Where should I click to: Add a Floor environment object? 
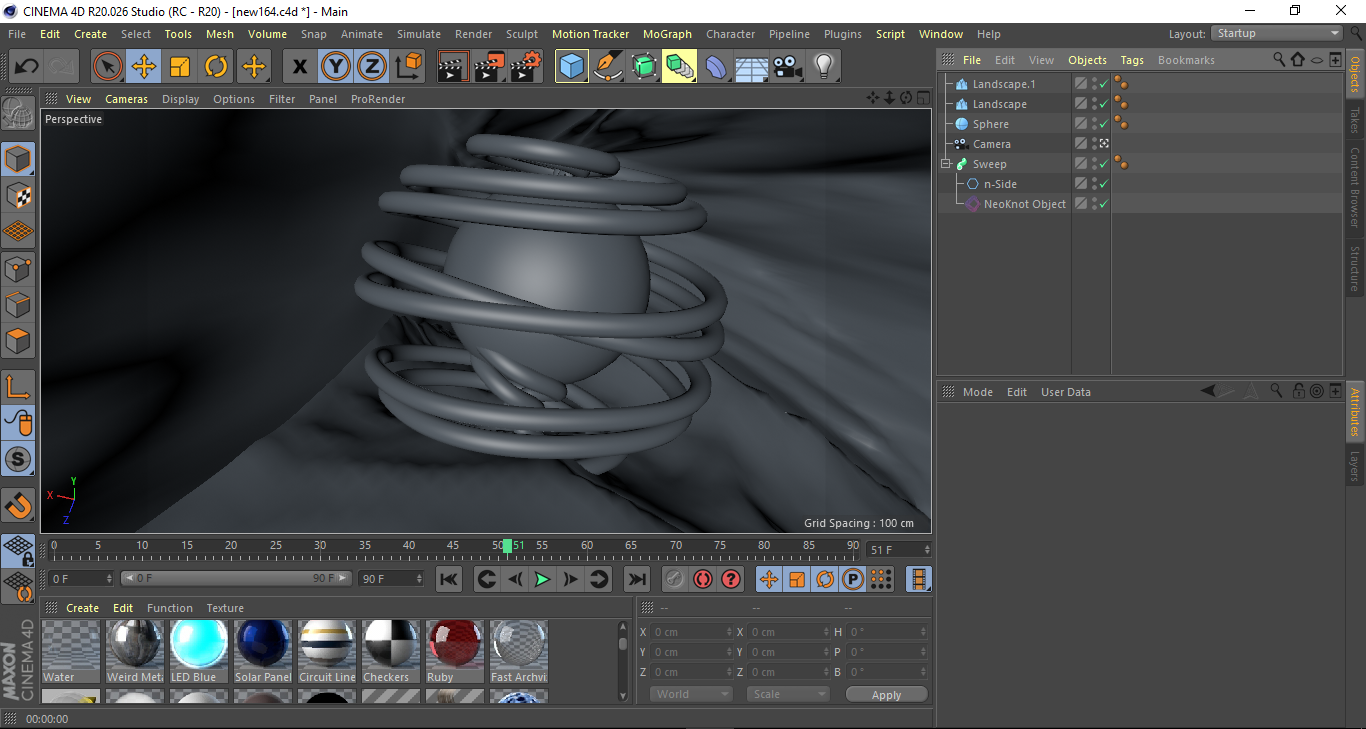click(751, 67)
